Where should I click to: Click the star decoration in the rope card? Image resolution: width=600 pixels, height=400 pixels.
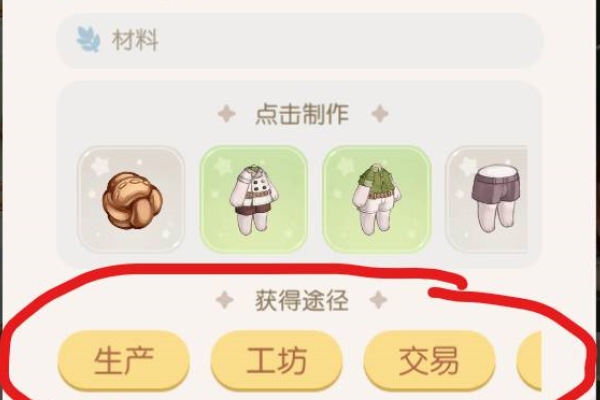[x=100, y=166]
